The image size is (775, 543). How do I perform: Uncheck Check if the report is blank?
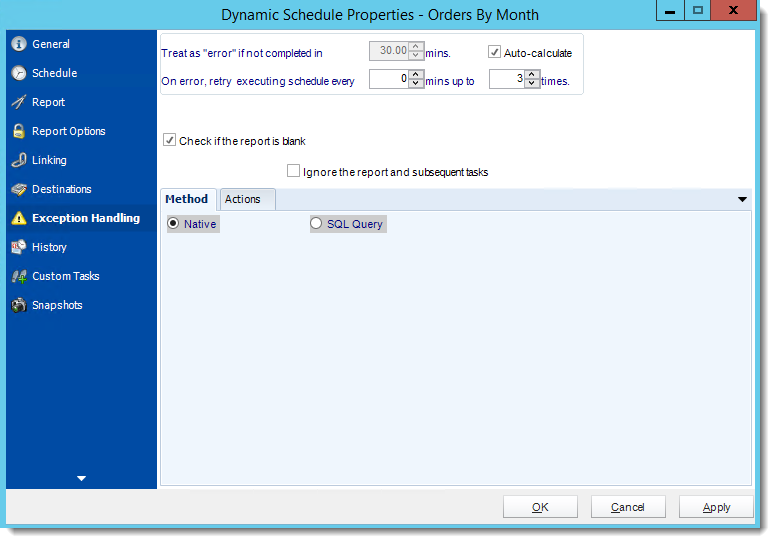pos(169,140)
